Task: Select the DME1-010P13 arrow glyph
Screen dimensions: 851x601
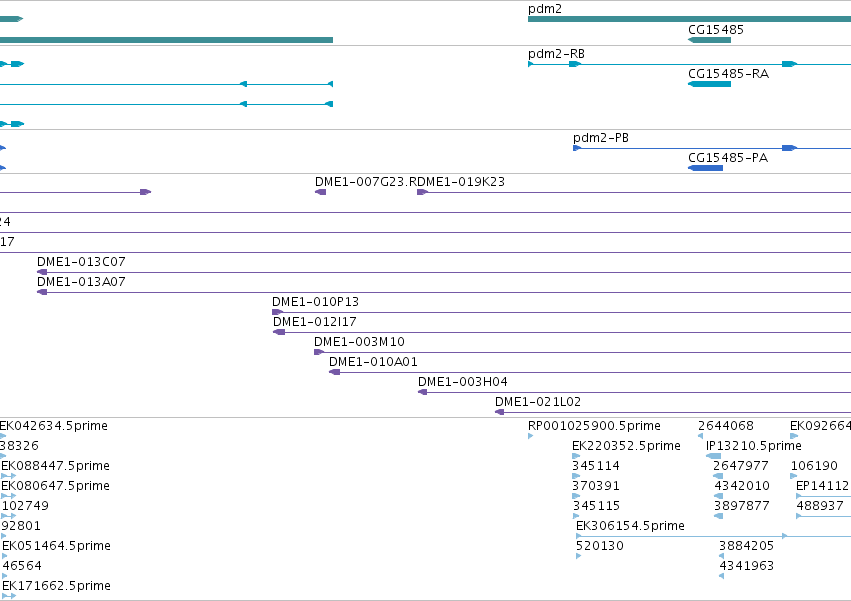Action: coord(277,312)
